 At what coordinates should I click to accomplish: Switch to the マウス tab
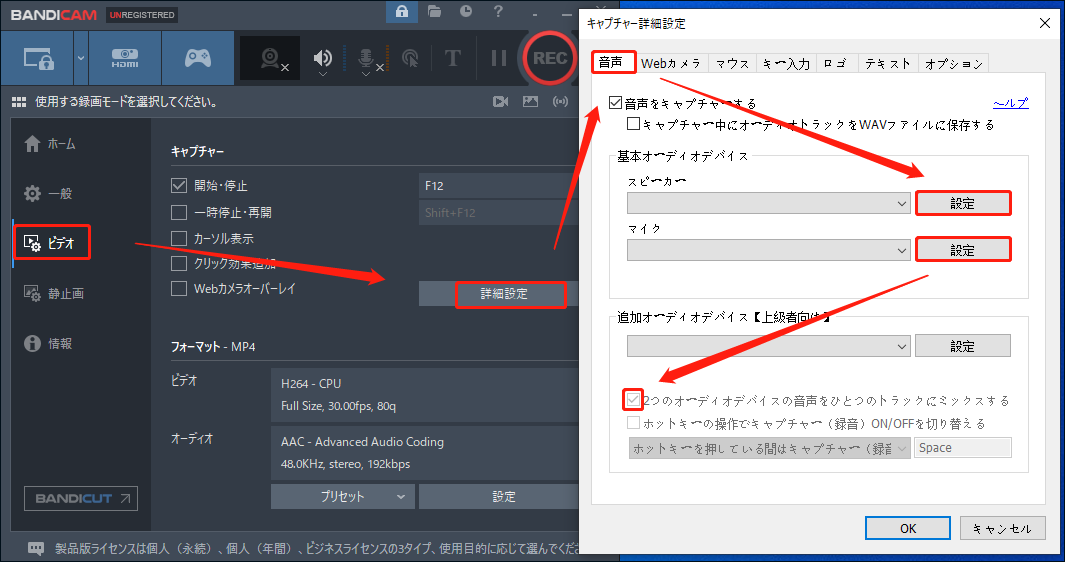tap(733, 64)
